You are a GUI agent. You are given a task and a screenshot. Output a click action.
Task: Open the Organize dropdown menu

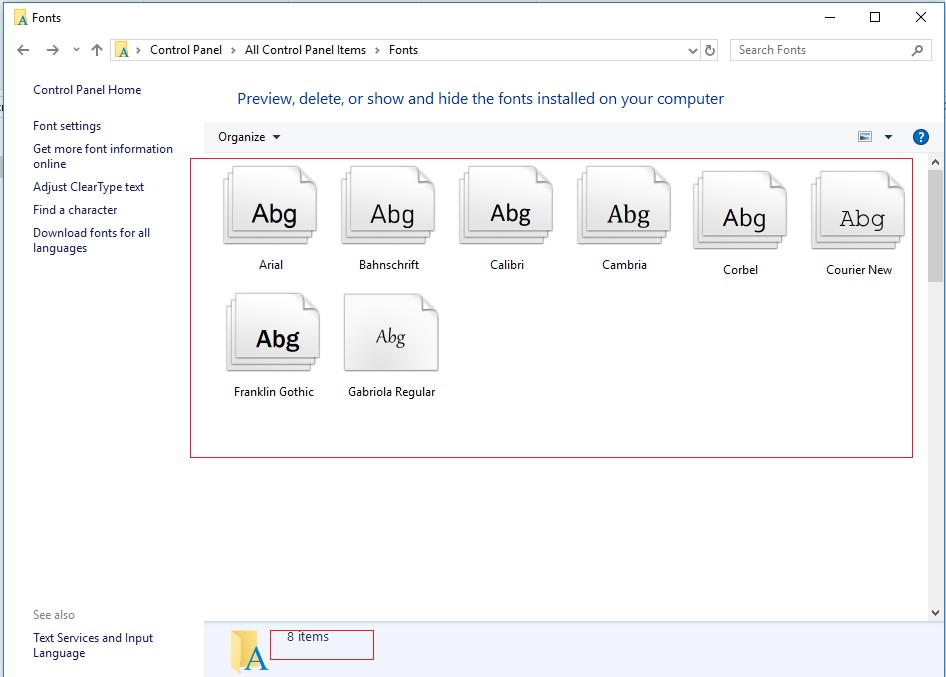click(x=249, y=137)
